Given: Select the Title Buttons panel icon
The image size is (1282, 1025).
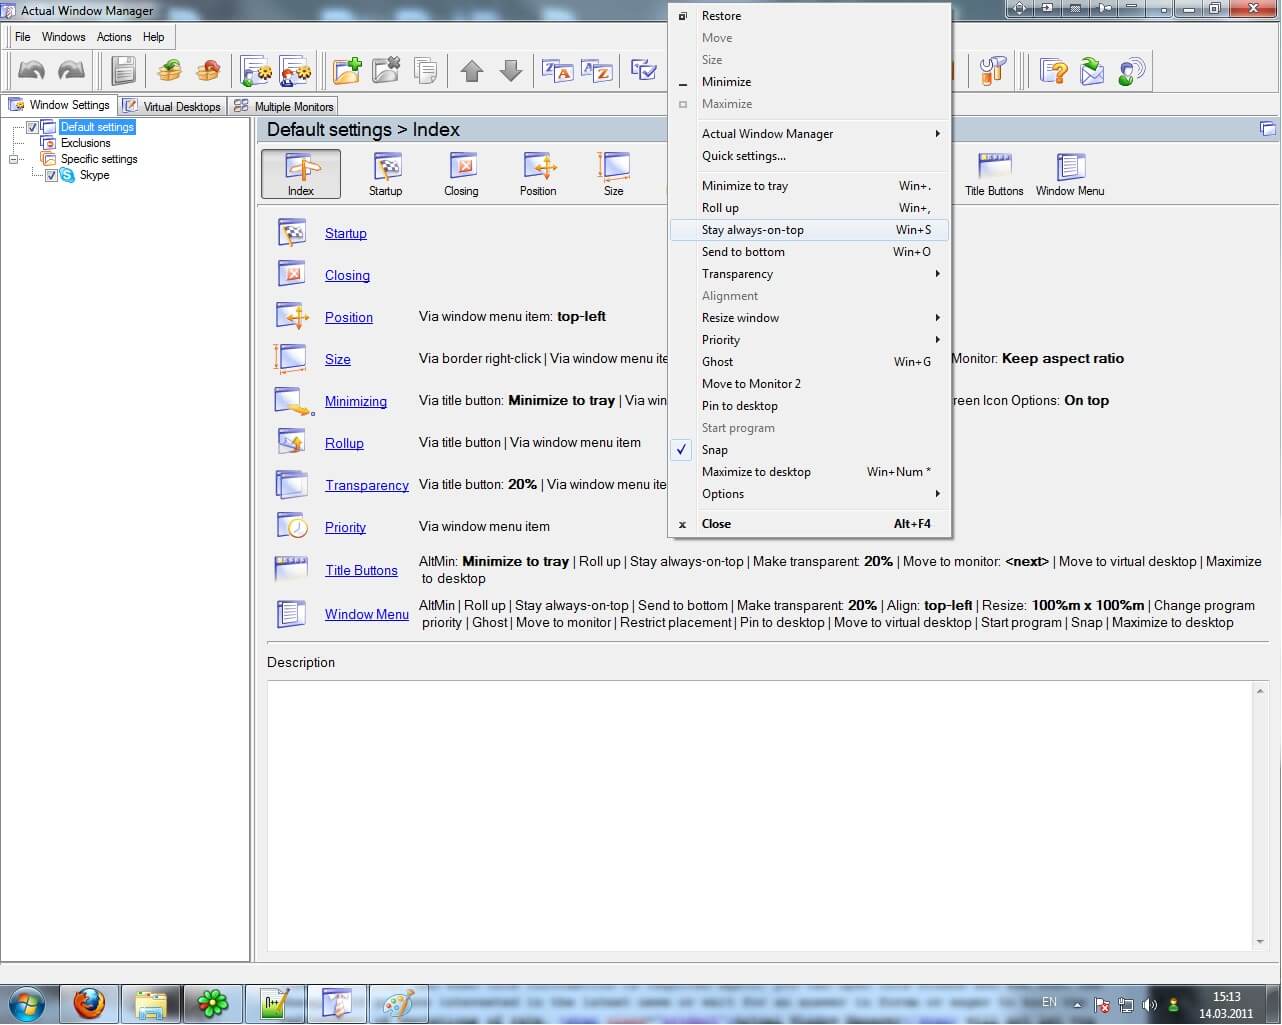Looking at the screenshot, I should 994,174.
